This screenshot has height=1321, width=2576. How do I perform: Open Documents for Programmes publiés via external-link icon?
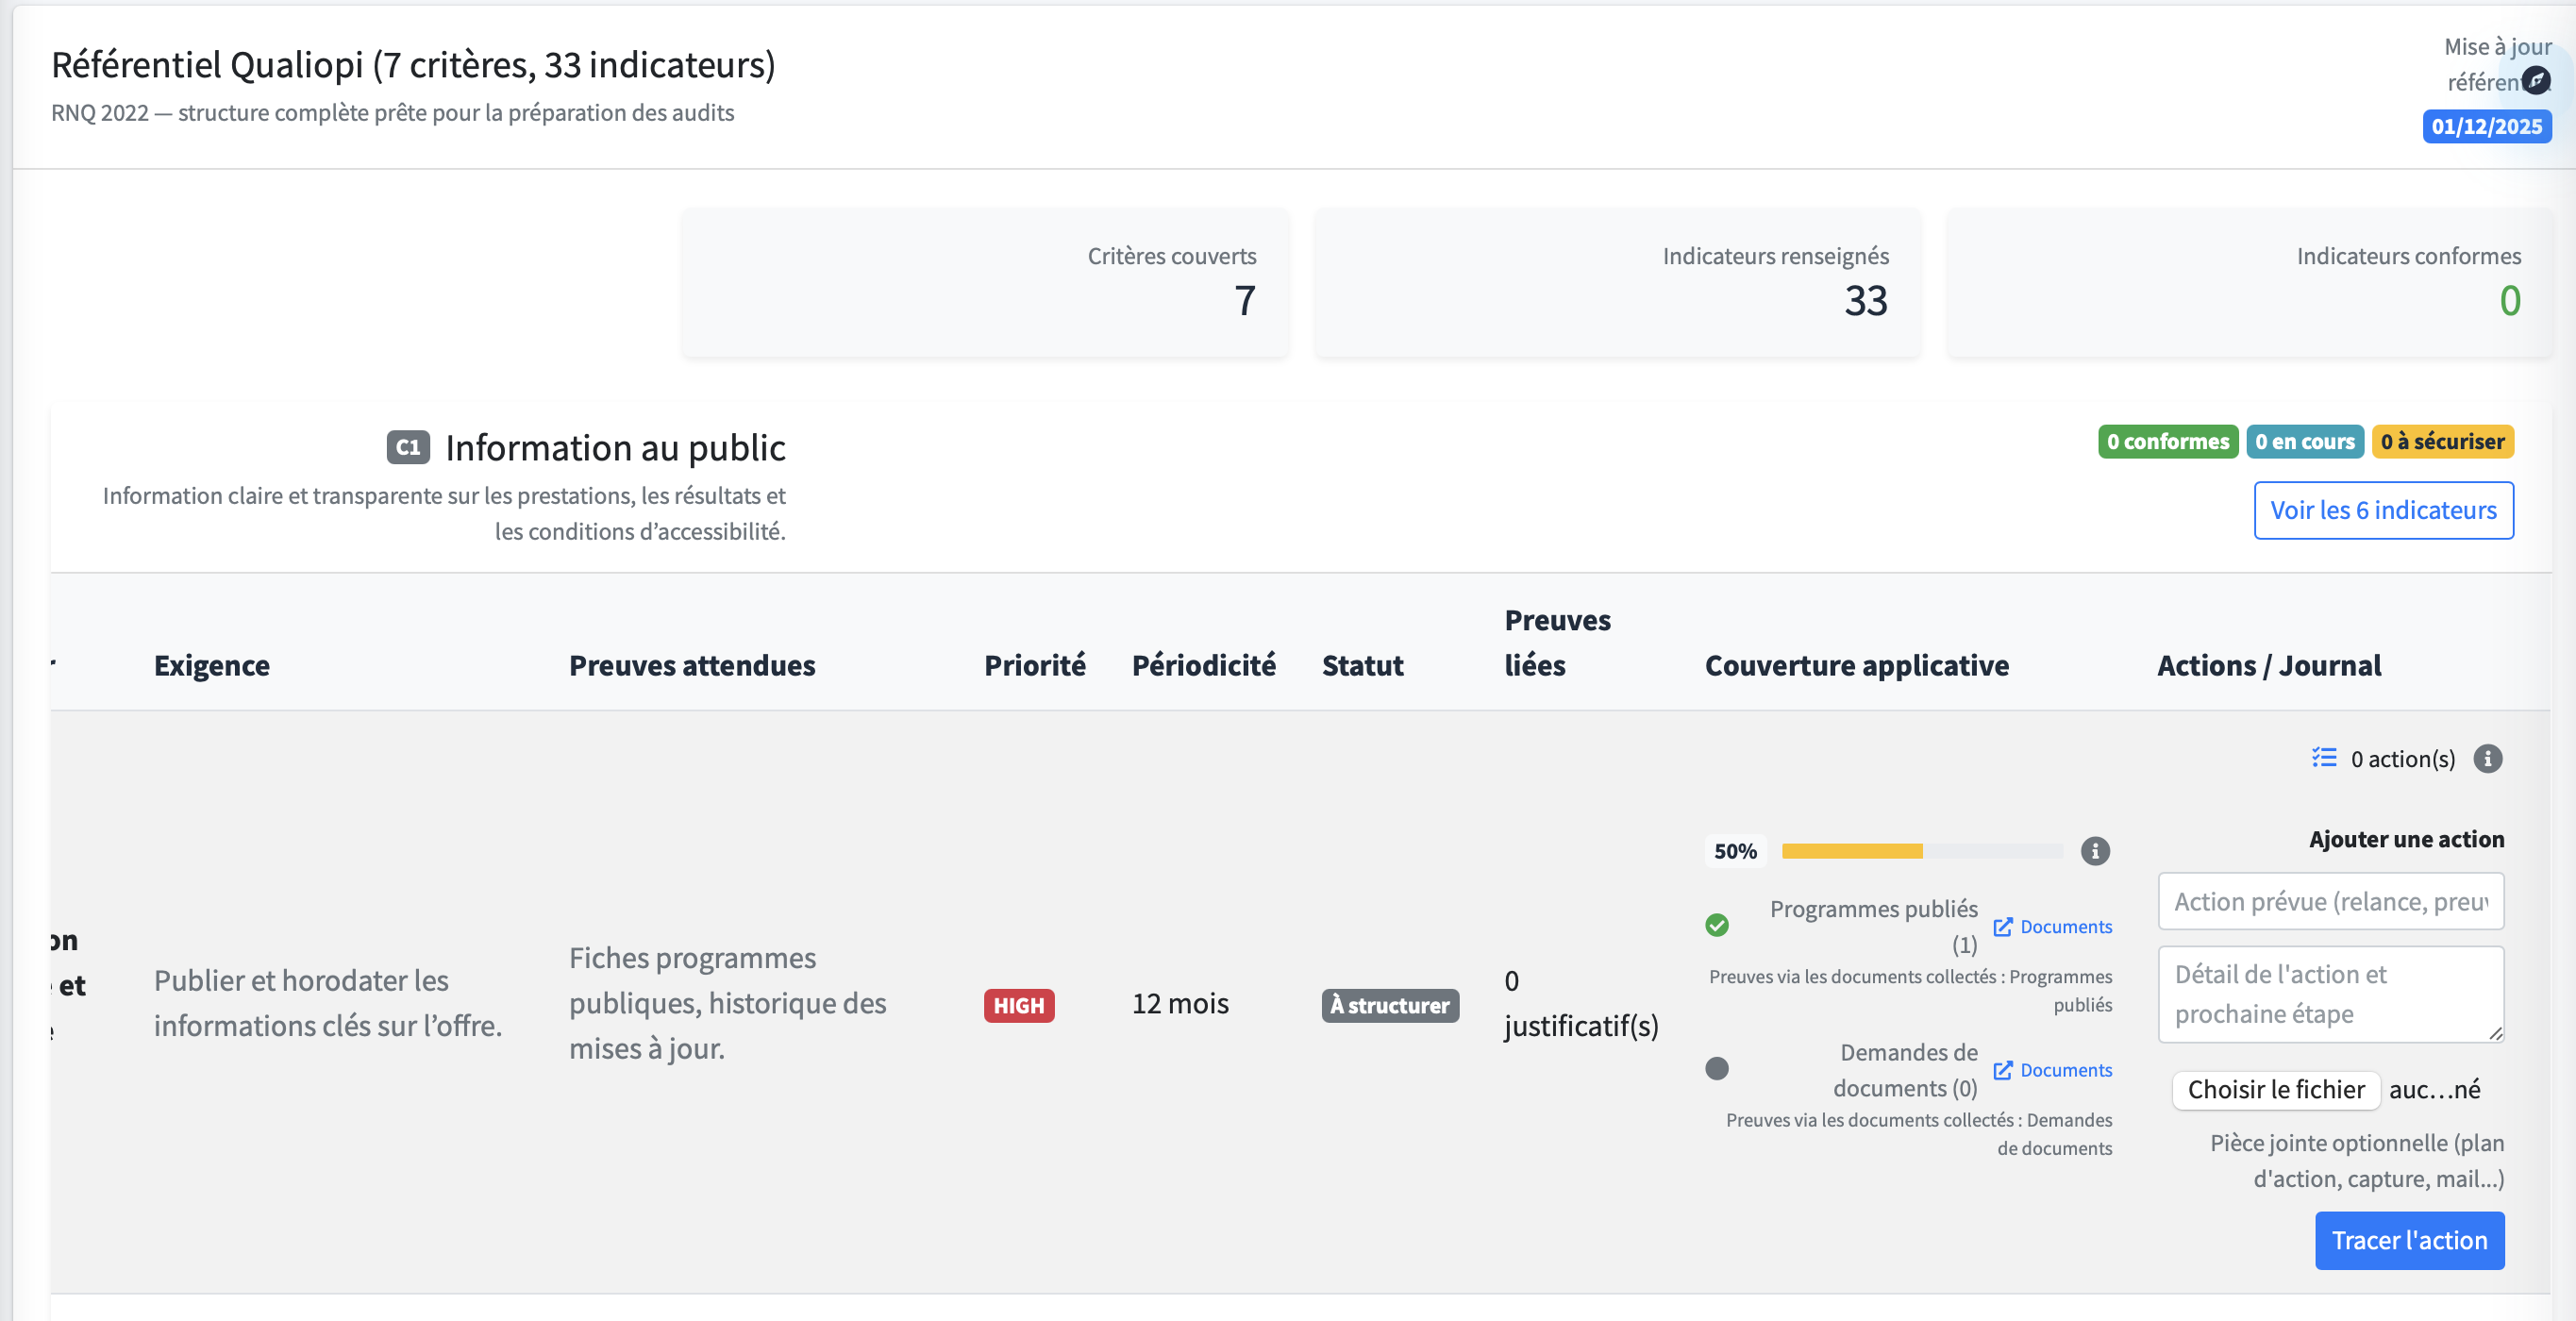tap(2003, 927)
